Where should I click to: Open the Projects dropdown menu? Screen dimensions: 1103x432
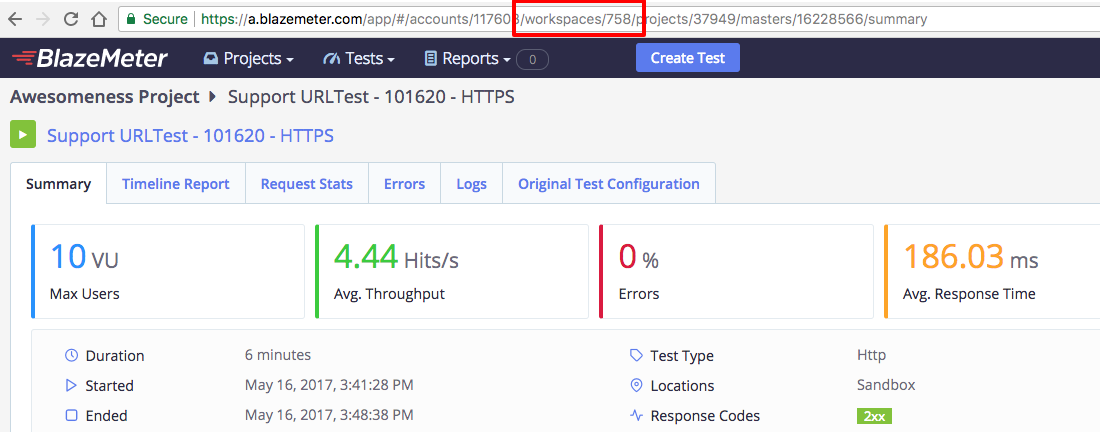coord(248,58)
